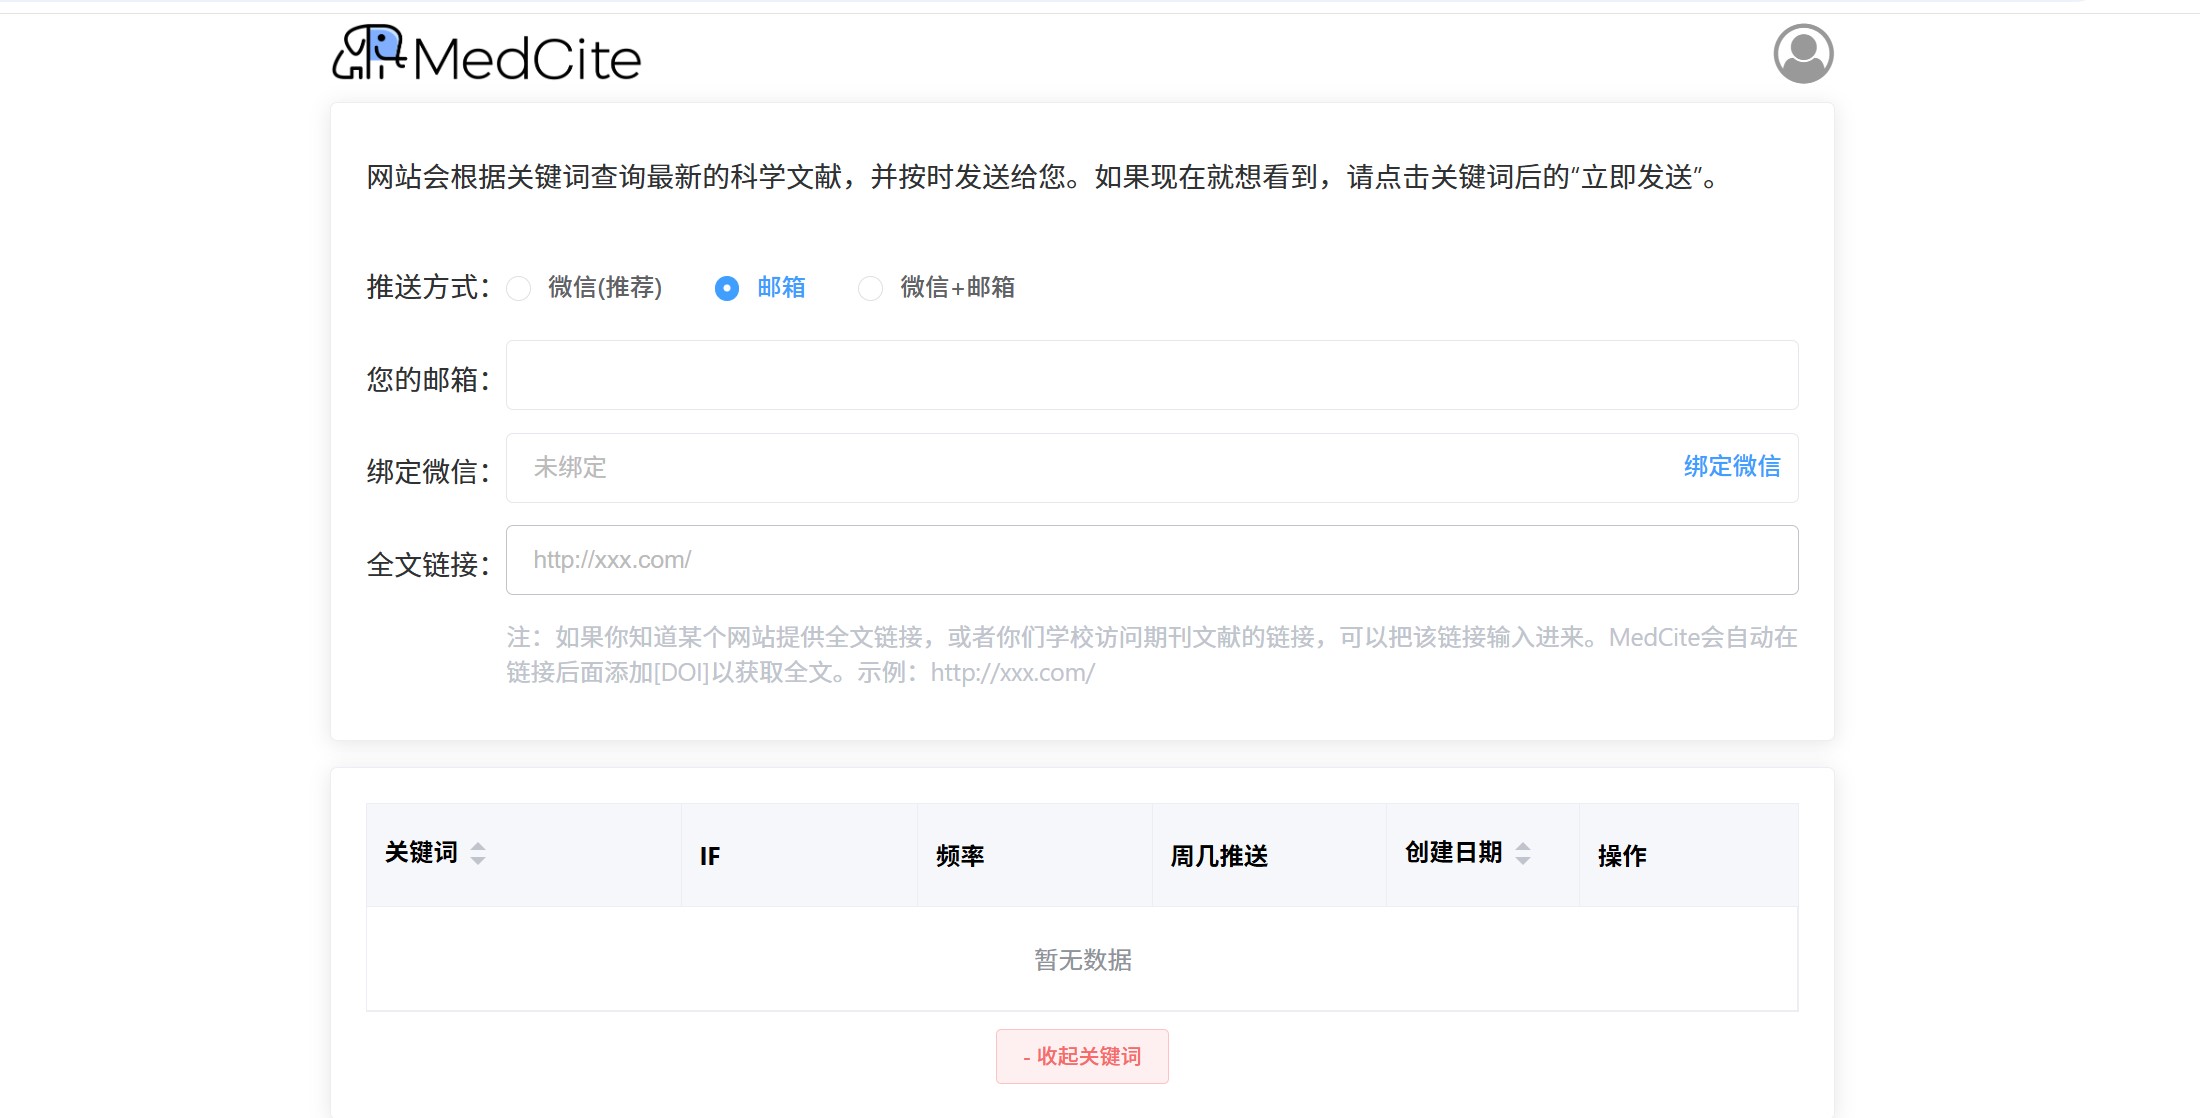
Task: Click the 频率 column header
Action: click(x=958, y=856)
